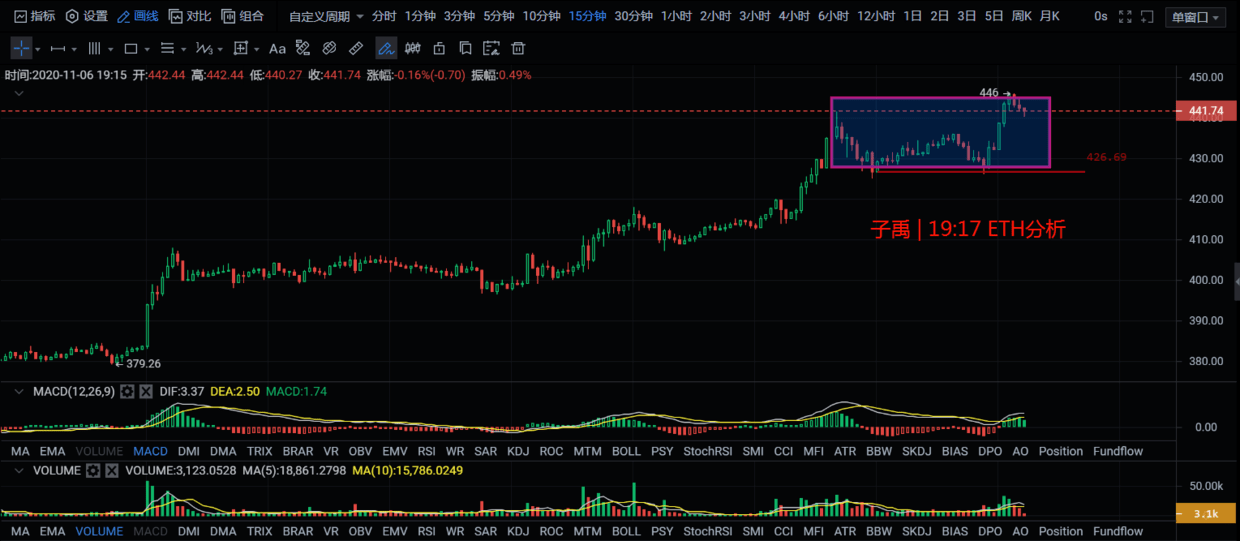Click the 对比 compare button
Viewport: 1240px width, 541px height.
point(190,17)
